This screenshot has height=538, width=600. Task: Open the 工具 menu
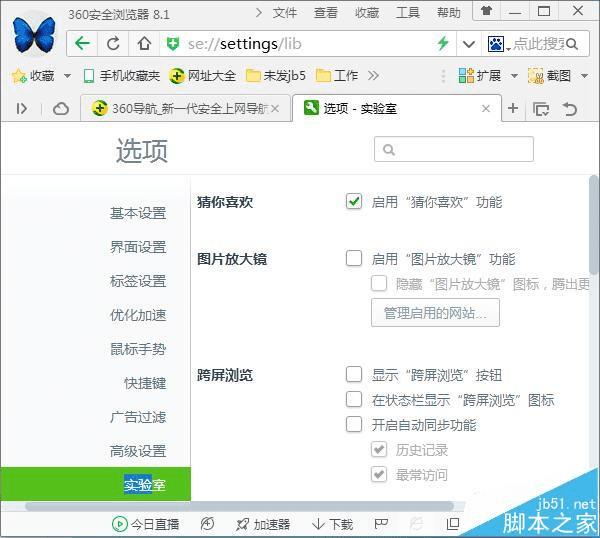click(408, 13)
